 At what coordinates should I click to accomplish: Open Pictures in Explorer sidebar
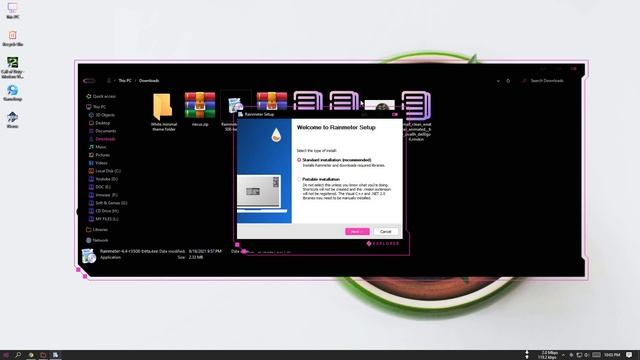coord(99,155)
